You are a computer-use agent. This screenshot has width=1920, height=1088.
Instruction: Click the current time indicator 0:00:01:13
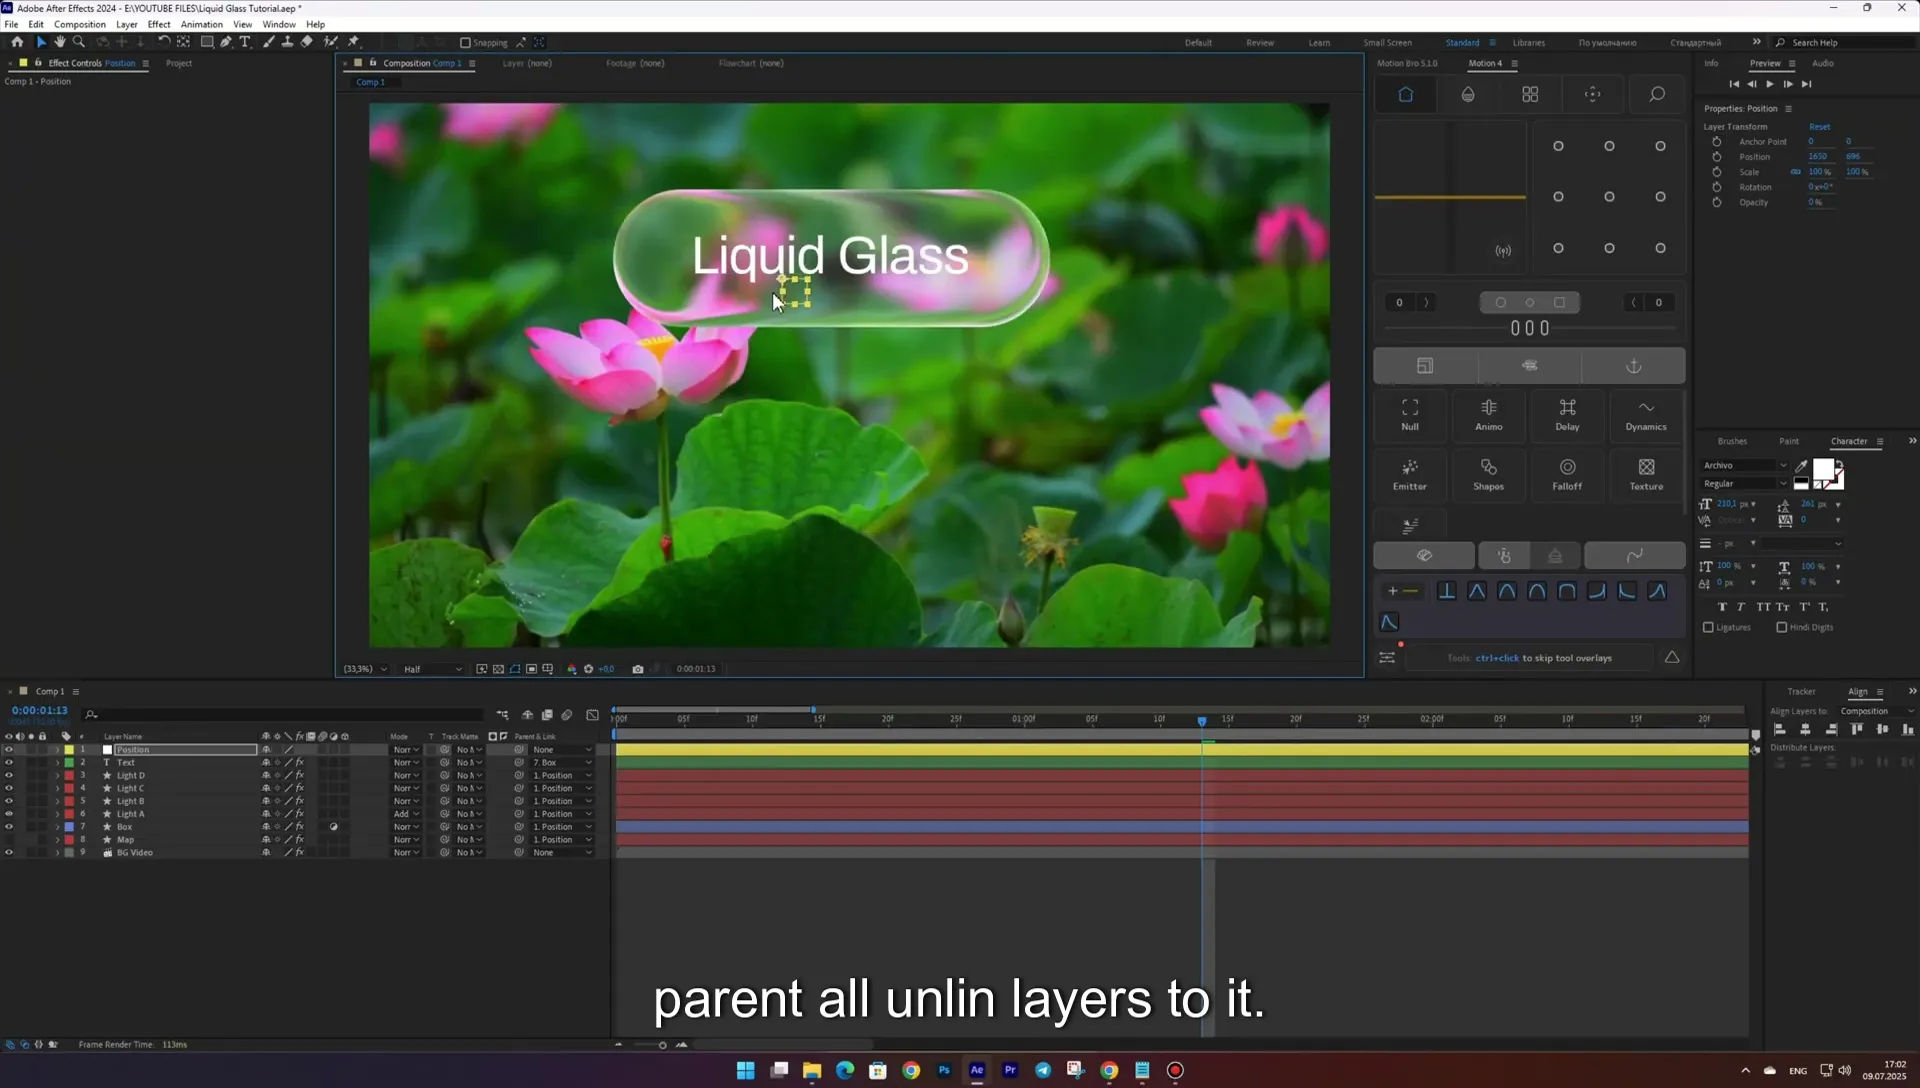[x=40, y=710]
